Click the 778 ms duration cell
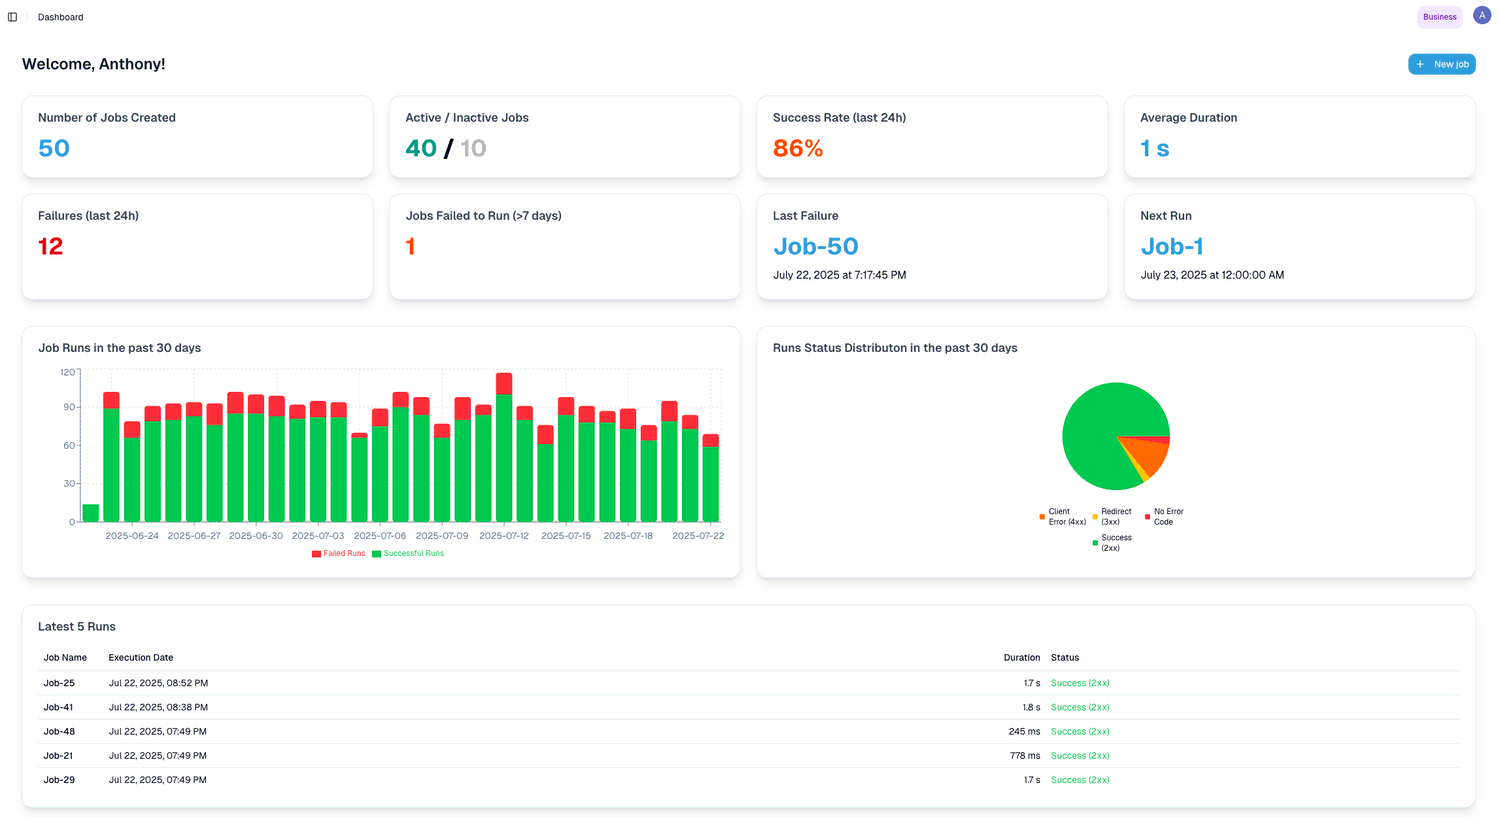Screen dimensions: 1500x817 pos(1025,756)
